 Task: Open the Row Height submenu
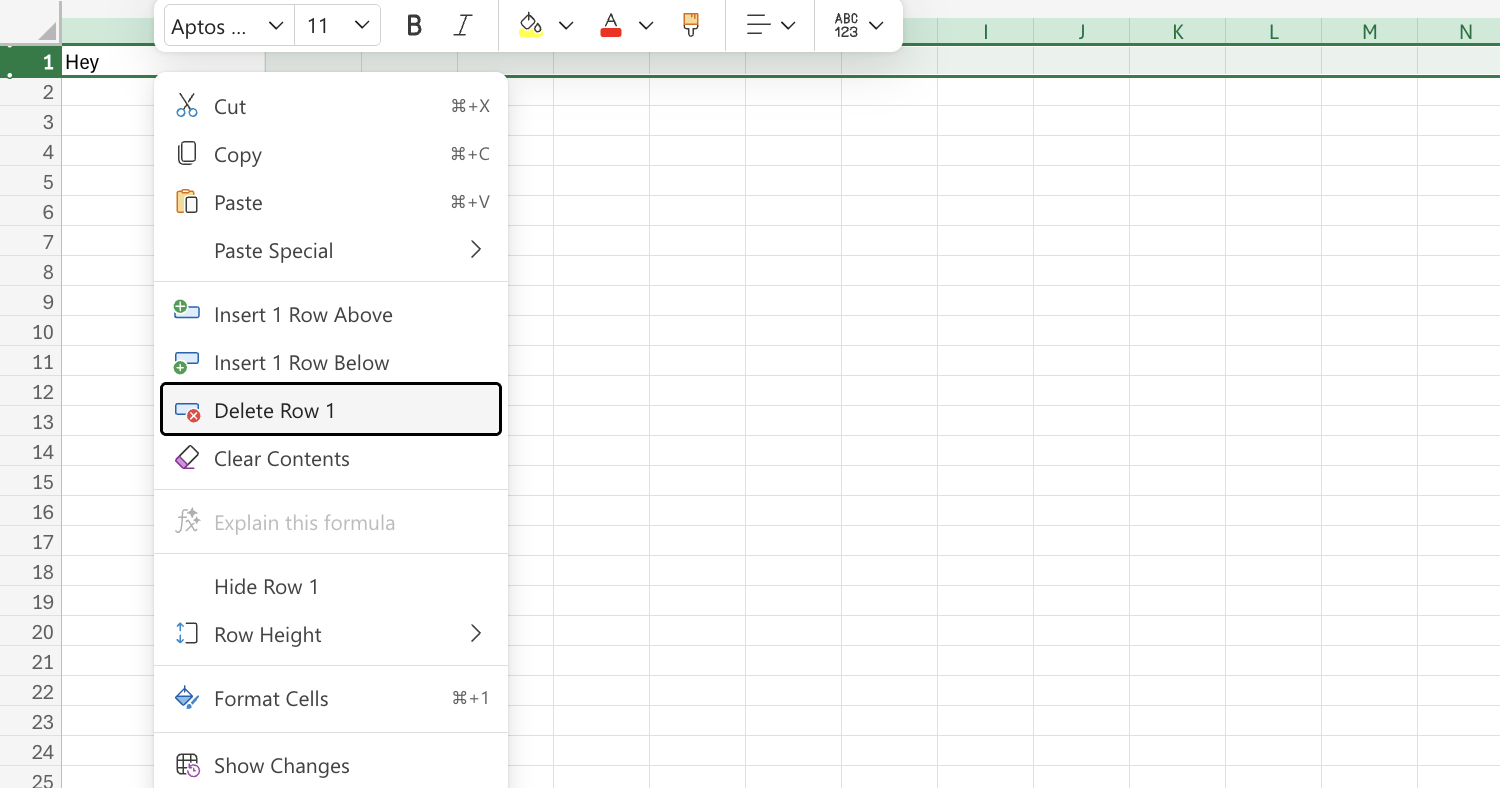click(330, 634)
